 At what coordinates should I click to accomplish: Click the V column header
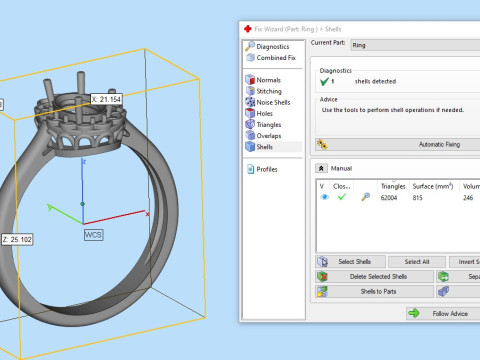coord(322,186)
